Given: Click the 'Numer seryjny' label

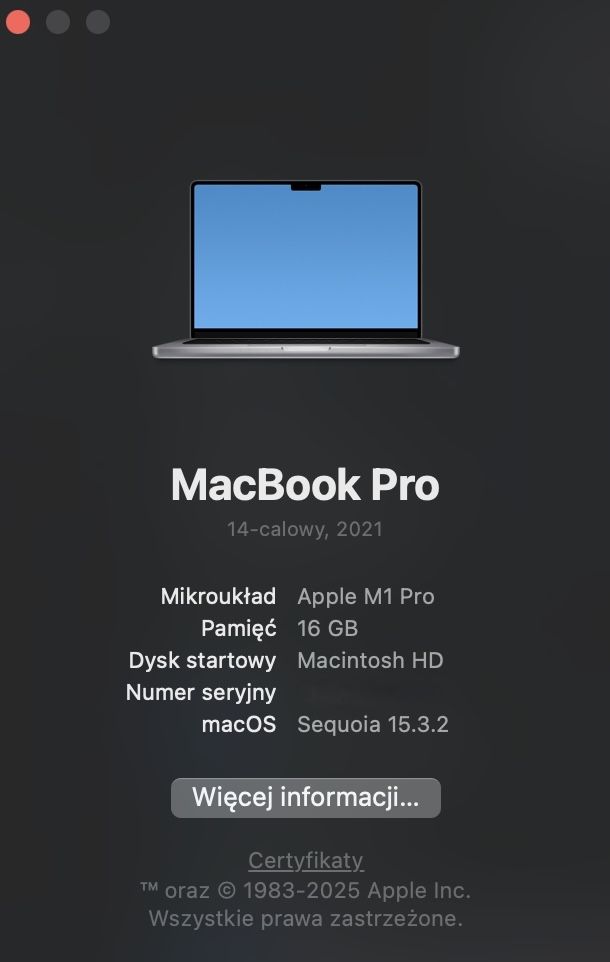Looking at the screenshot, I should click(x=201, y=693).
